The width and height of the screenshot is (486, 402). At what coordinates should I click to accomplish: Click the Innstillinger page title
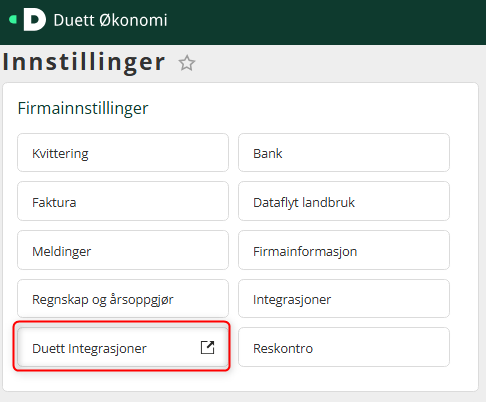[x=84, y=63]
